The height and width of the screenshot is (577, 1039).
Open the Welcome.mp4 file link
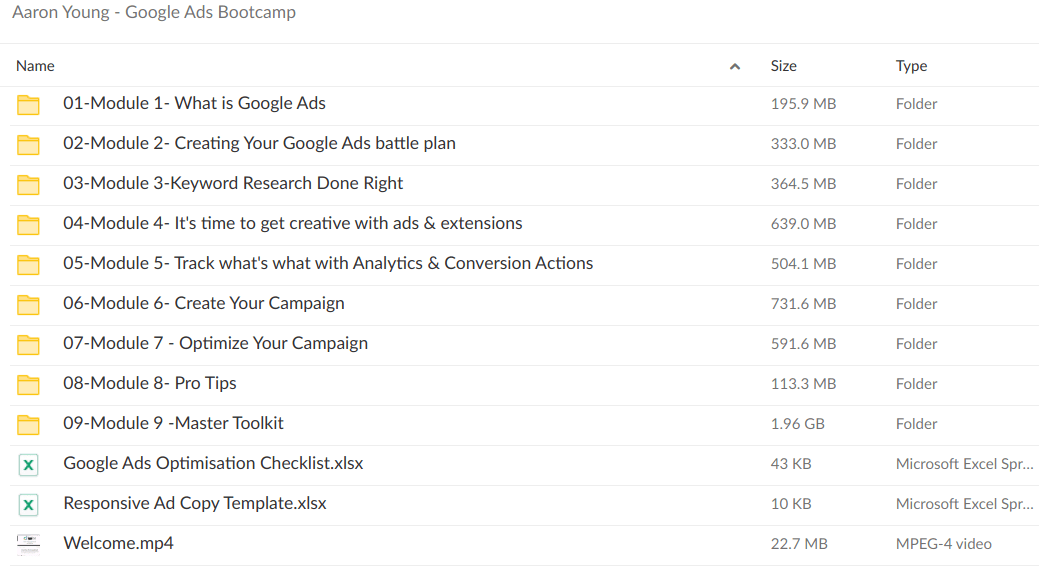tap(118, 543)
